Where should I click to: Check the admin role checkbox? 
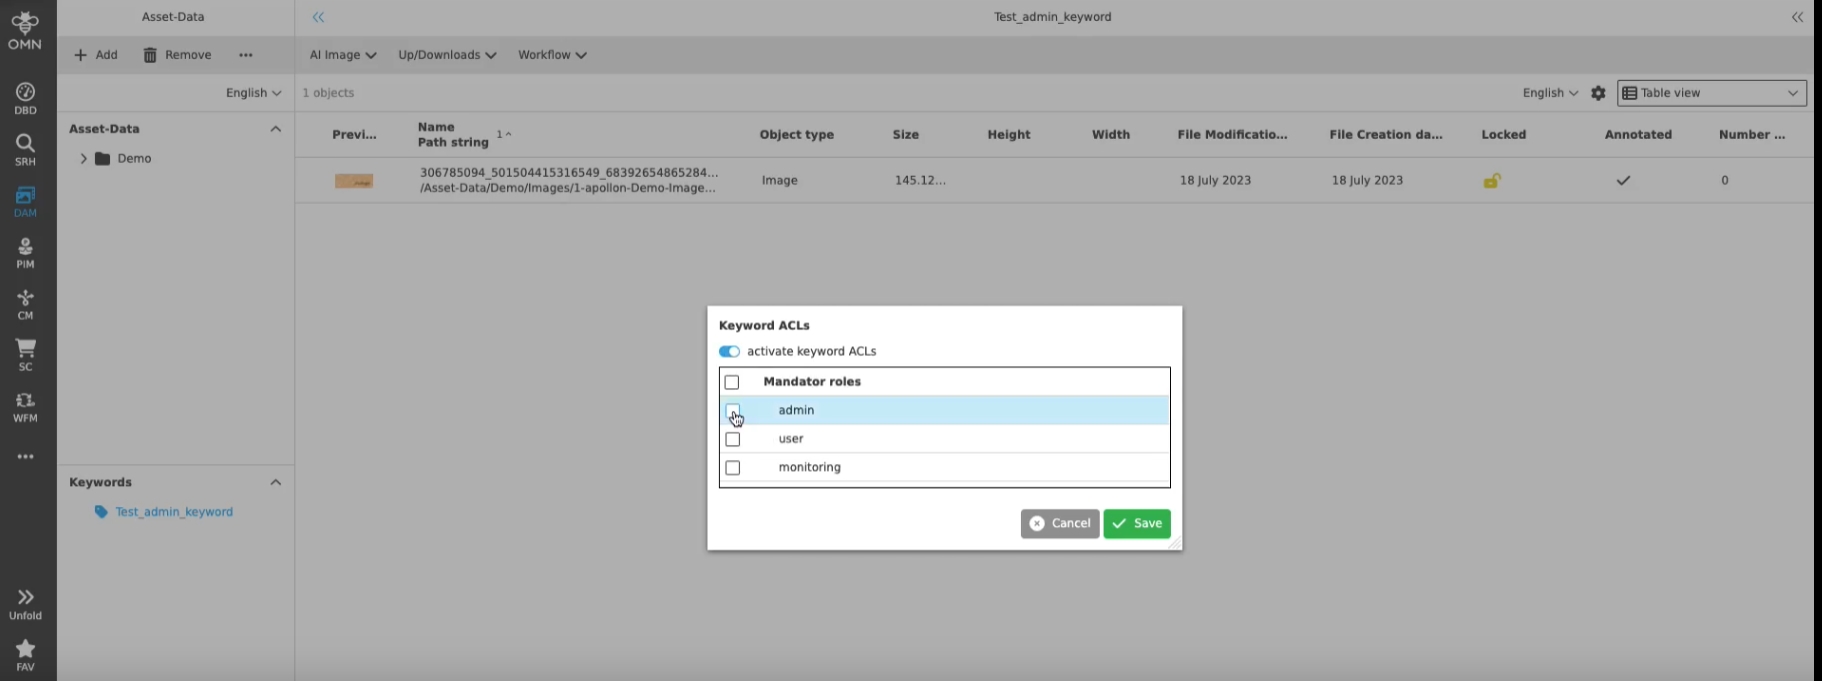733,410
